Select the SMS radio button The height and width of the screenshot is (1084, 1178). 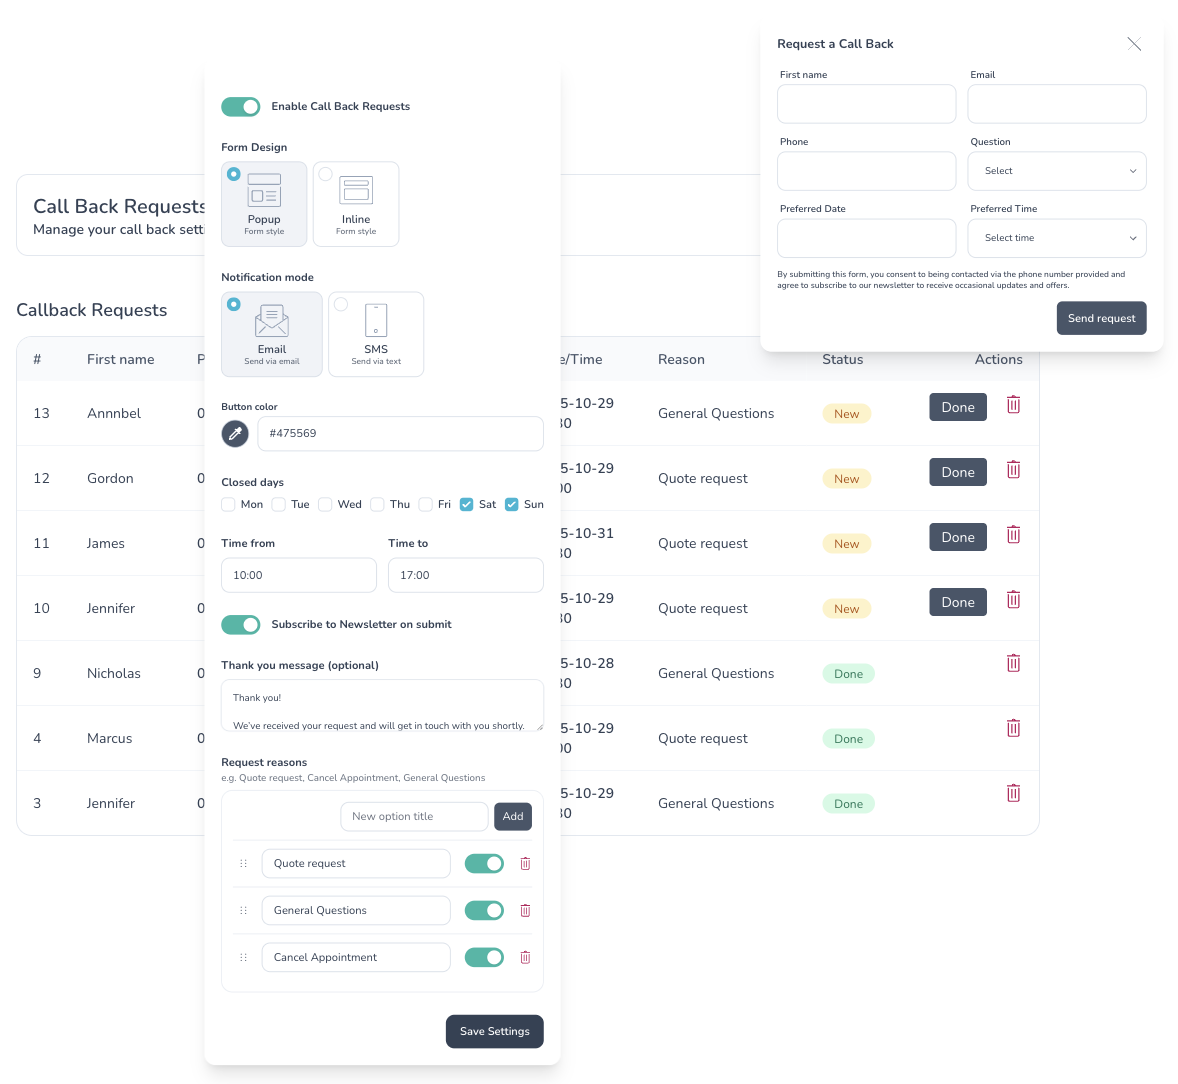[341, 304]
